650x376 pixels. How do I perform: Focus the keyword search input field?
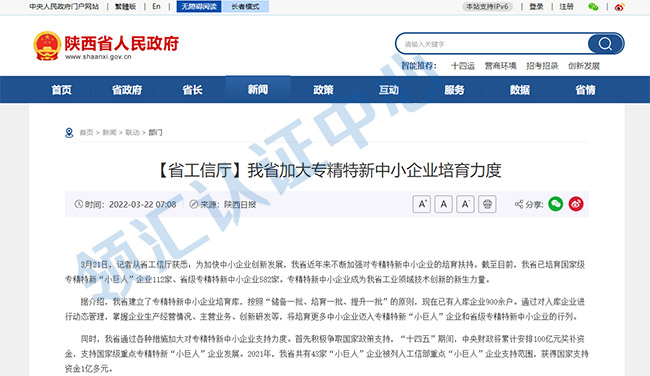[x=492, y=44]
